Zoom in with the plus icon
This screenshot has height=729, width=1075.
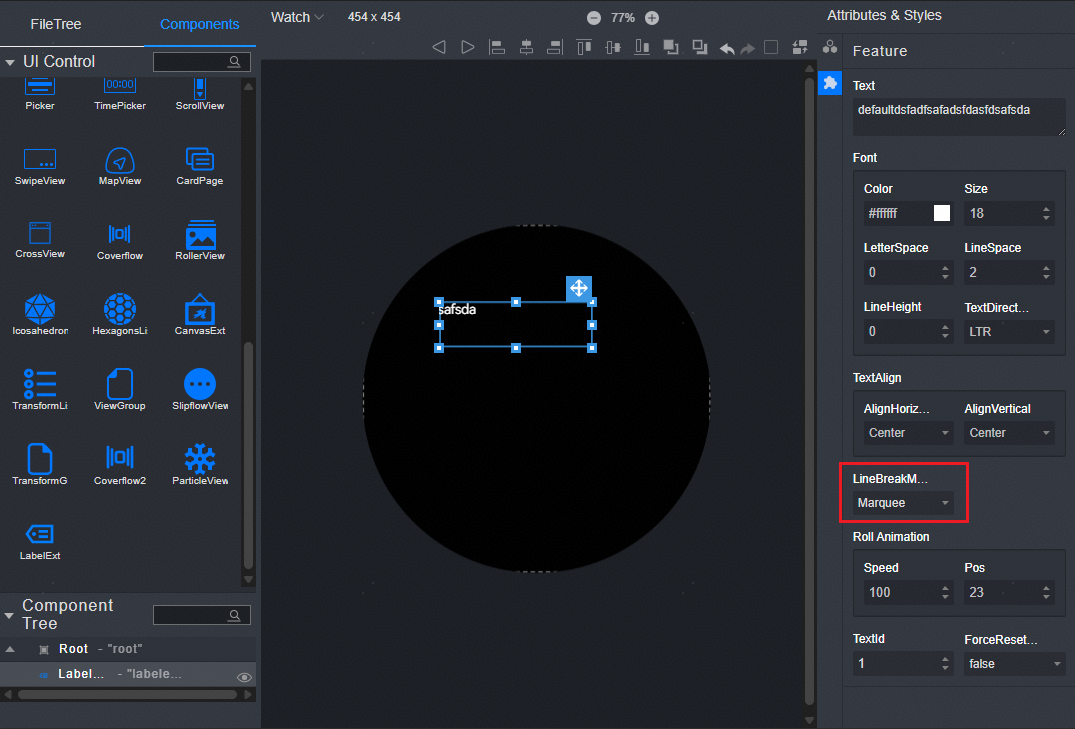coord(652,18)
